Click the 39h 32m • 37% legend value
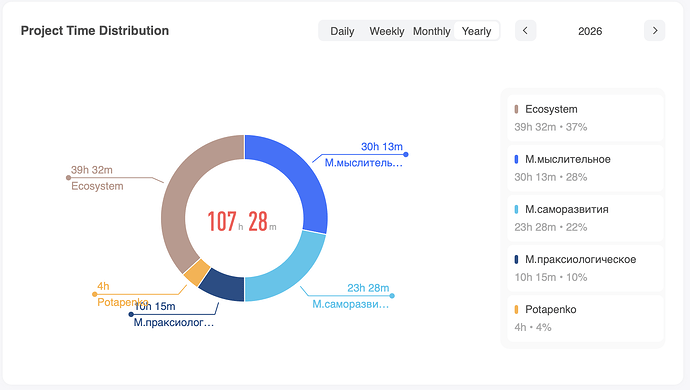The width and height of the screenshot is (690, 390). 551,127
